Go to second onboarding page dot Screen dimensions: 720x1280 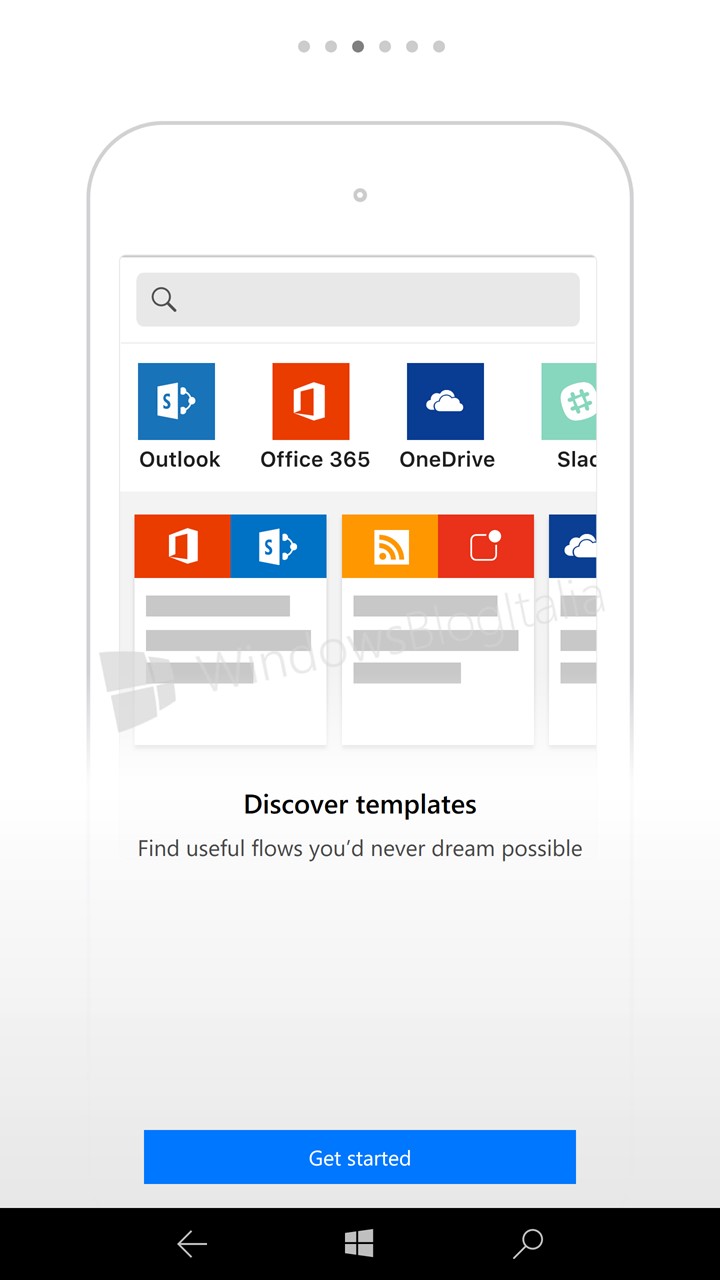click(331, 46)
